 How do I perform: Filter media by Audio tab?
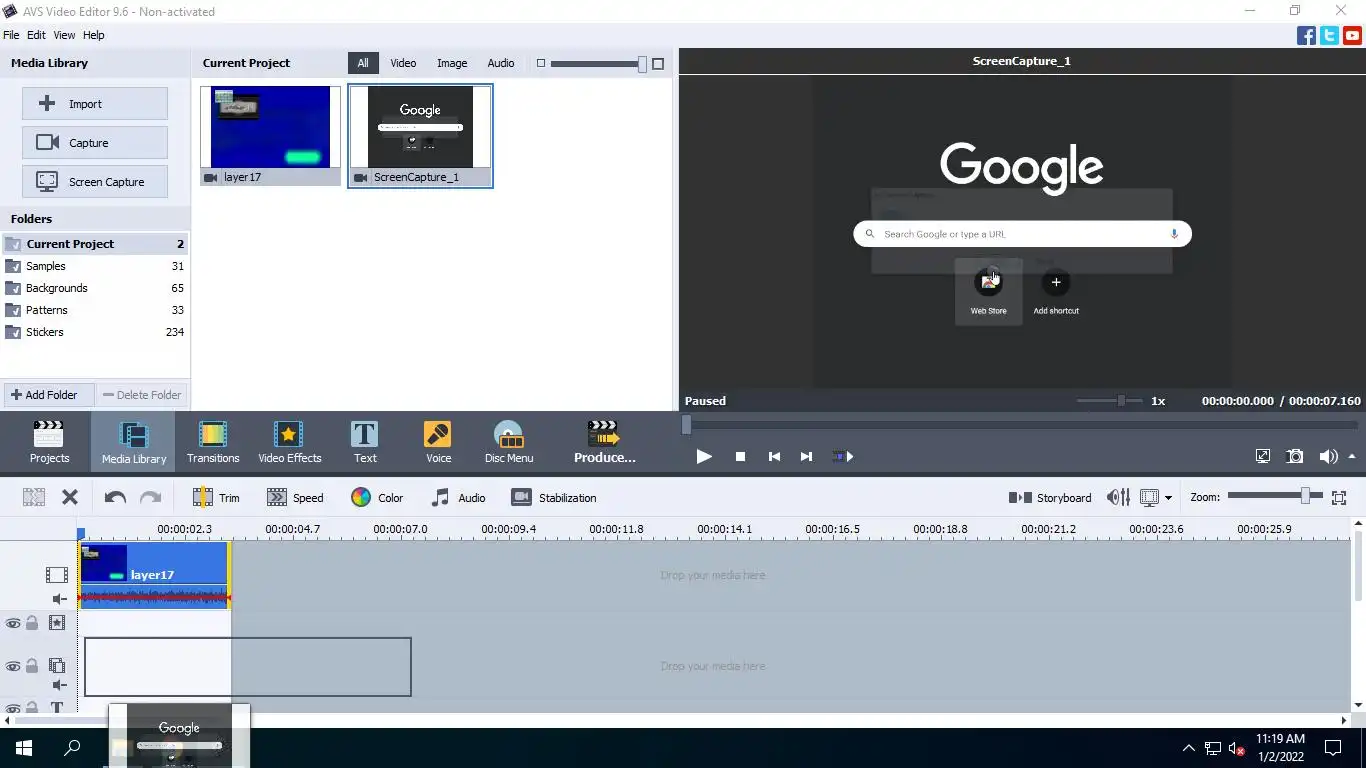501,63
